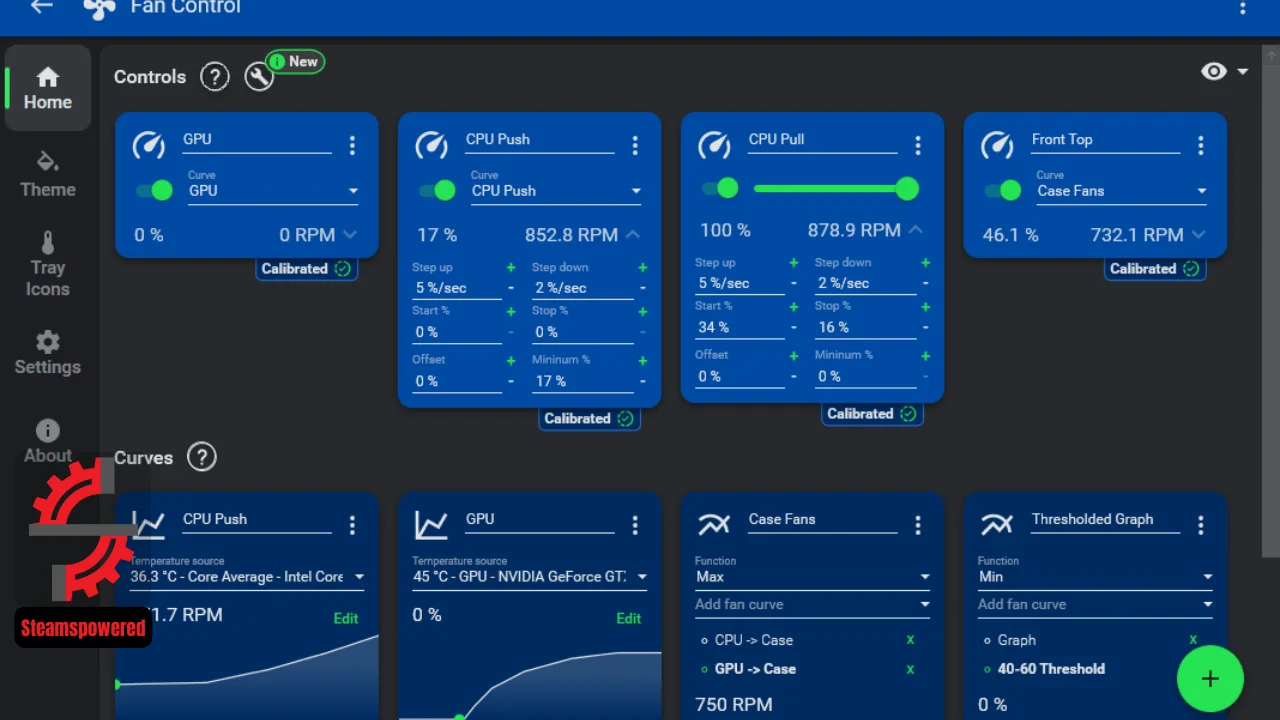Click the CPU Pull speed slider handle
The height and width of the screenshot is (720, 1280).
(x=907, y=188)
